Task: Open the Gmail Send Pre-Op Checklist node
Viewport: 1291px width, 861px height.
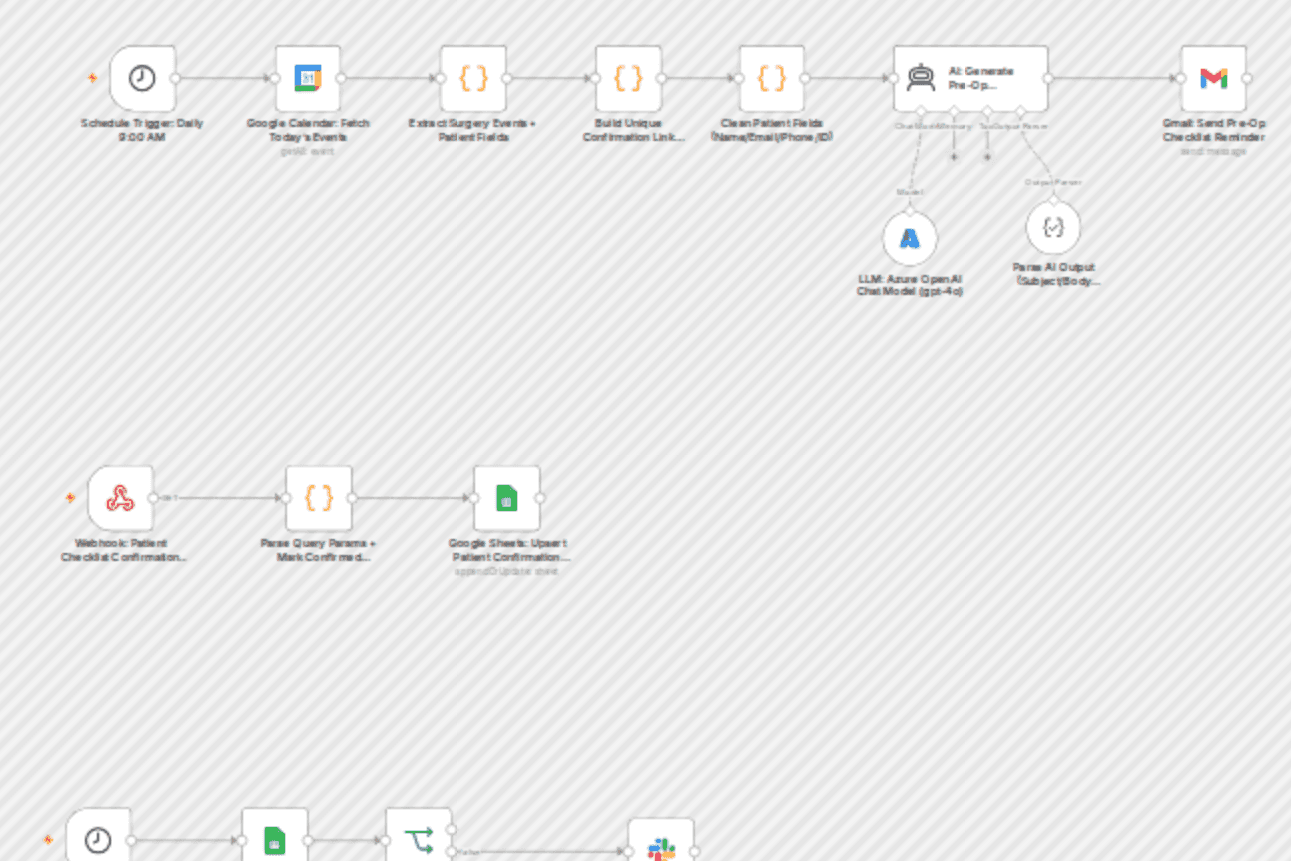Action: (x=1214, y=78)
